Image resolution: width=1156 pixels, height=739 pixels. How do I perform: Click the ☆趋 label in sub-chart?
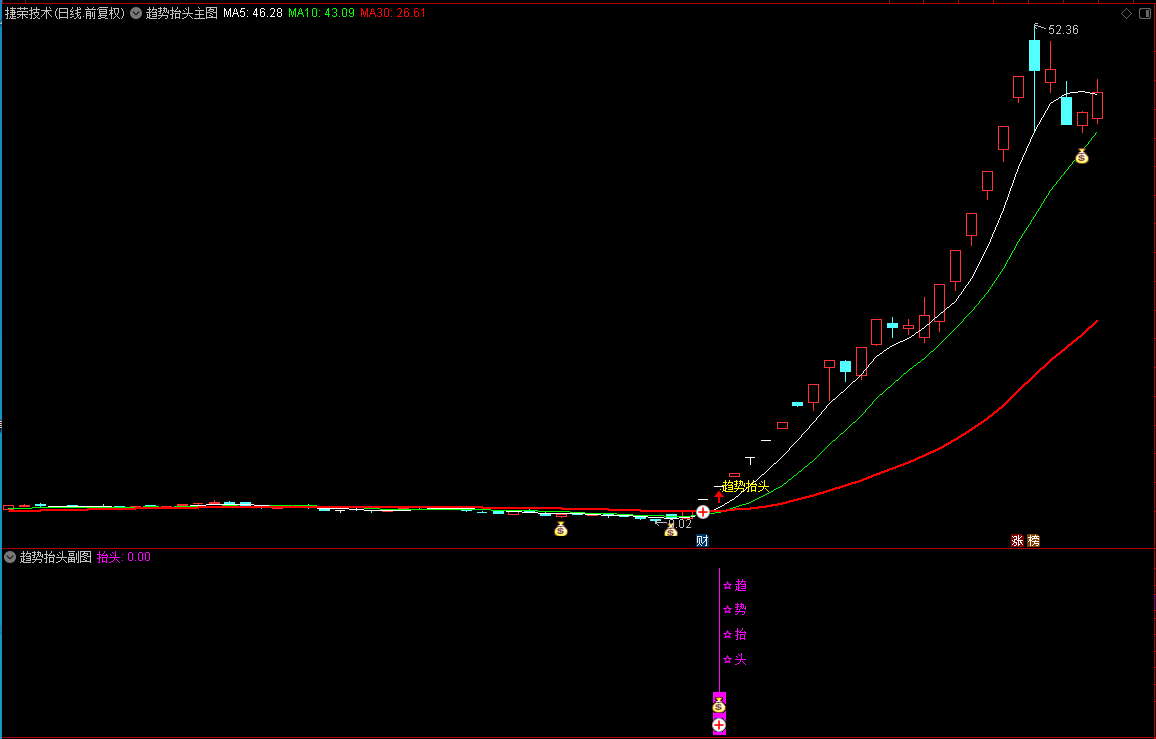(735, 586)
